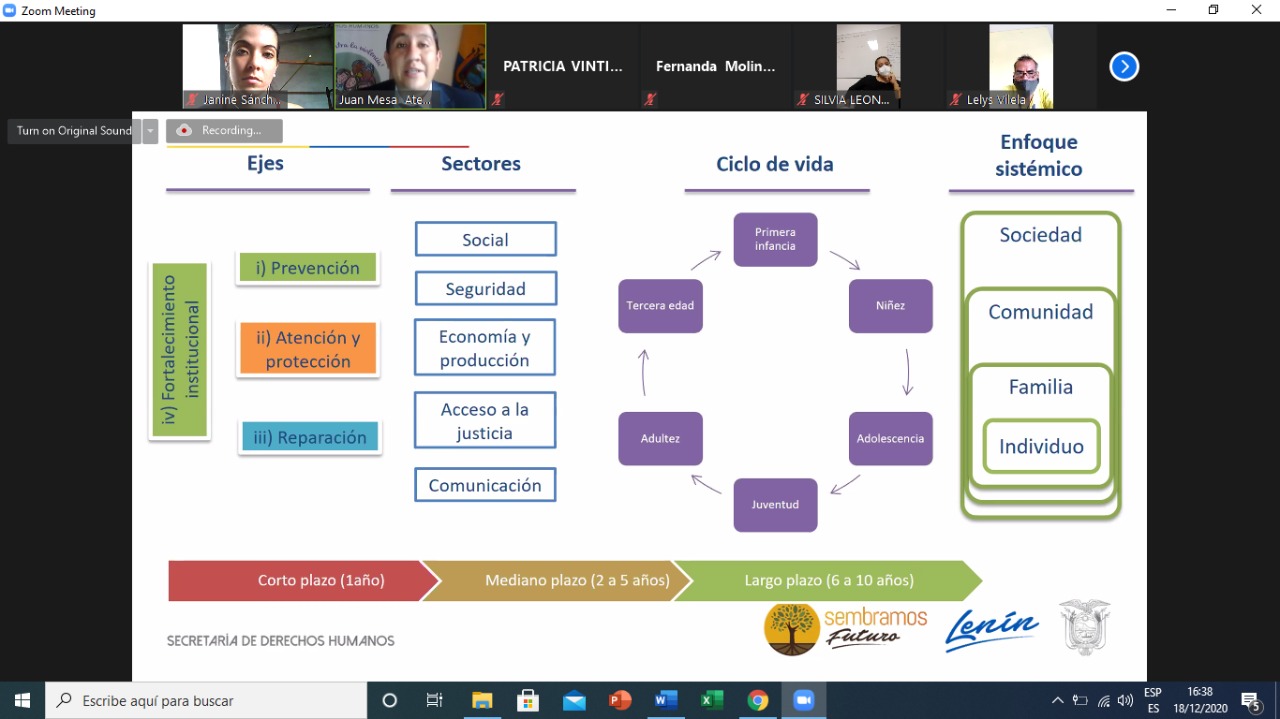The height and width of the screenshot is (719, 1280).
Task: Click Acceso a la justicia box
Action: pyautogui.click(x=485, y=421)
